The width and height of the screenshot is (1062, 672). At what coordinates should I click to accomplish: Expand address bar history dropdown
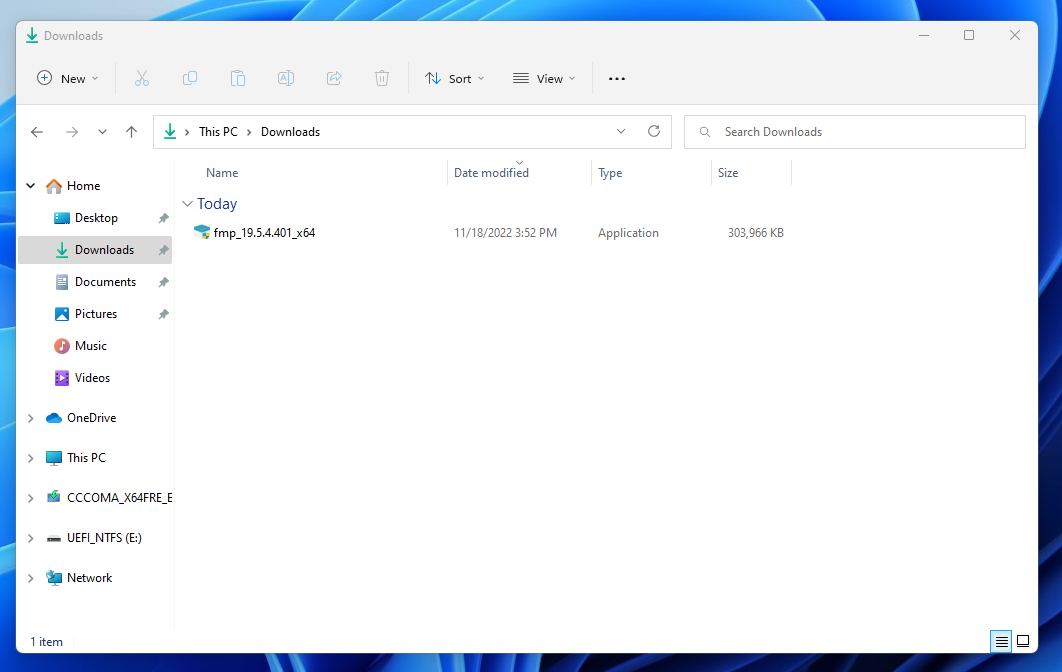[x=620, y=131]
